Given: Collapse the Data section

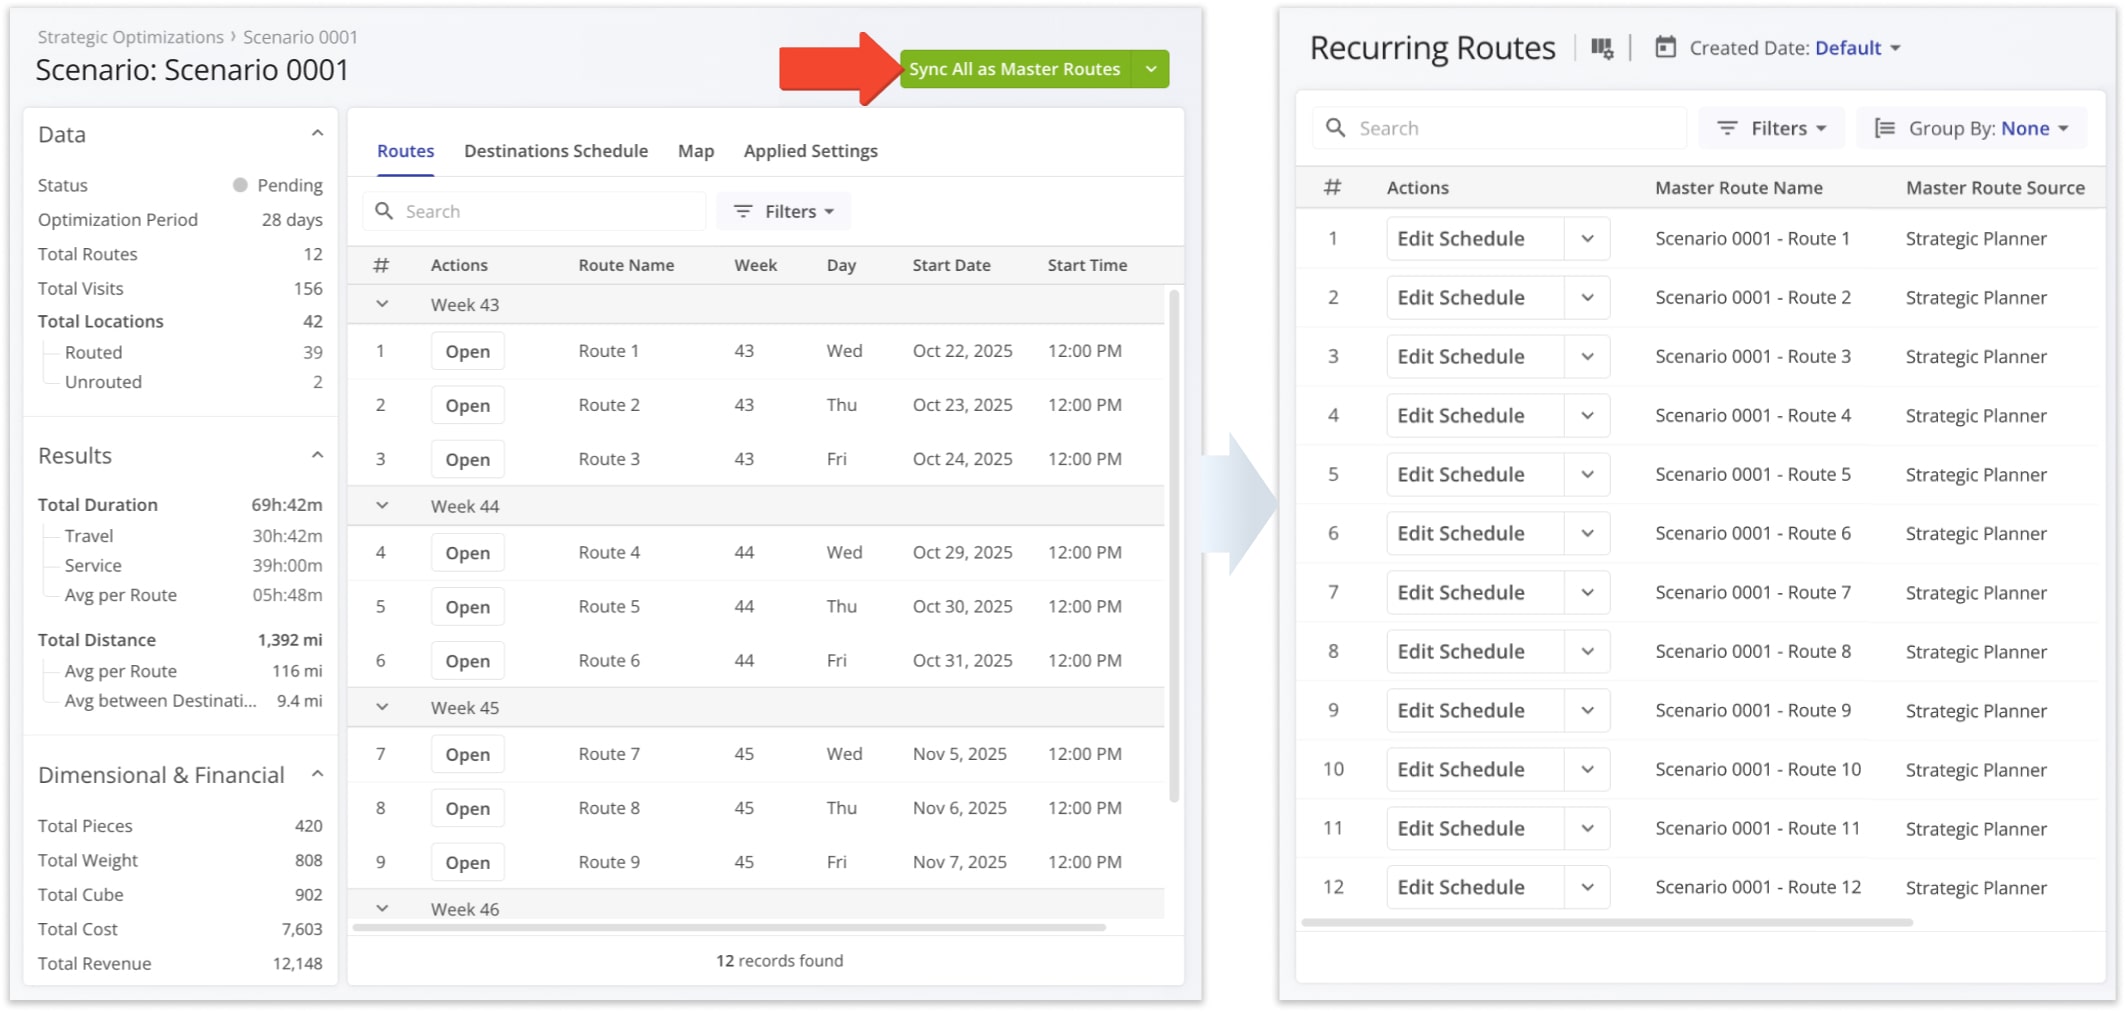Looking at the screenshot, I should point(317,134).
